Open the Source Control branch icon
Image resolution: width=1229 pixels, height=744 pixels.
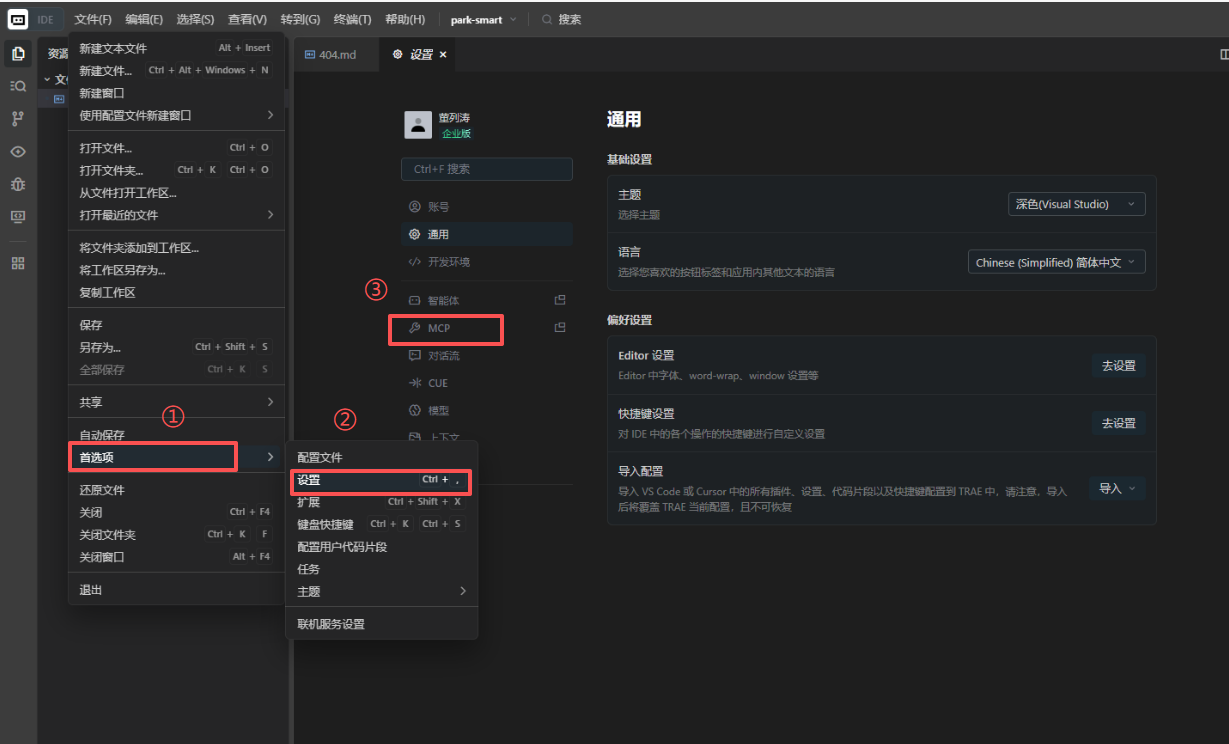click(18, 119)
